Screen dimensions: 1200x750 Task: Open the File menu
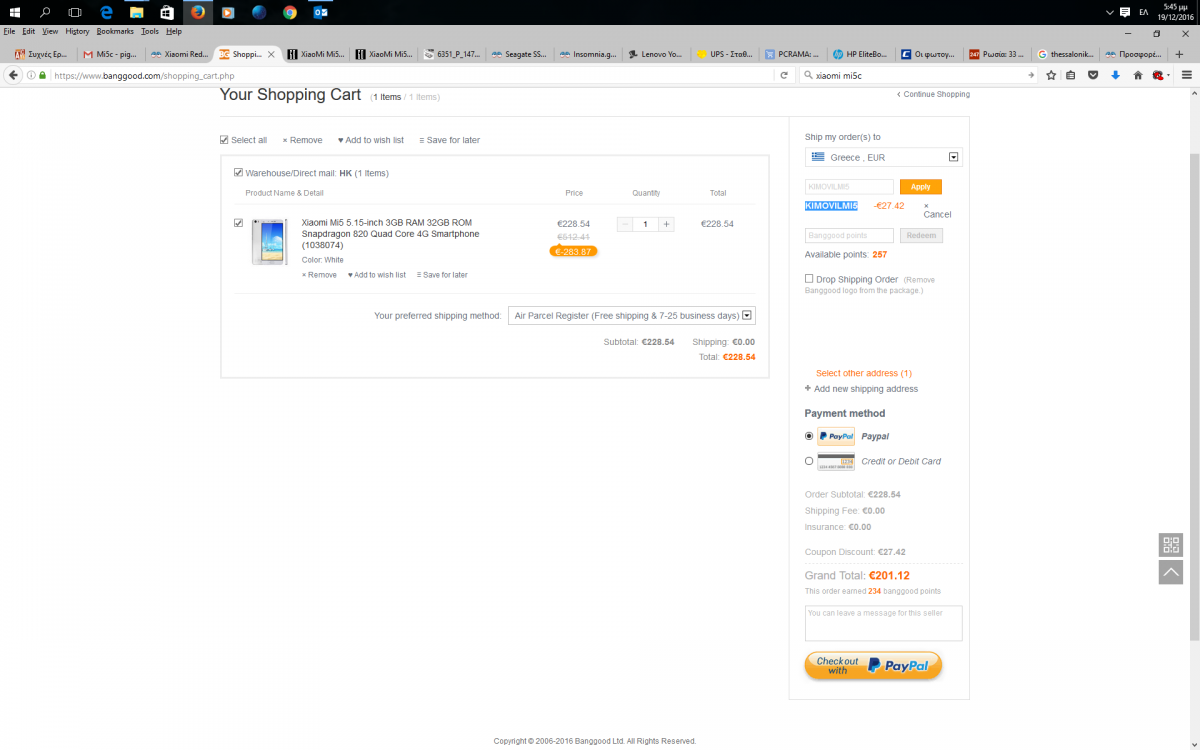point(9,31)
